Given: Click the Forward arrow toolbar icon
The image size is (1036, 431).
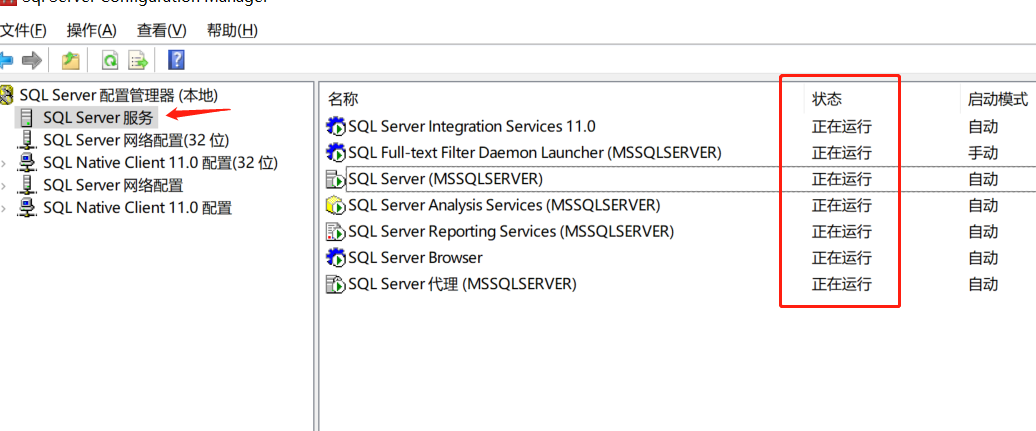Looking at the screenshot, I should 31,61.
